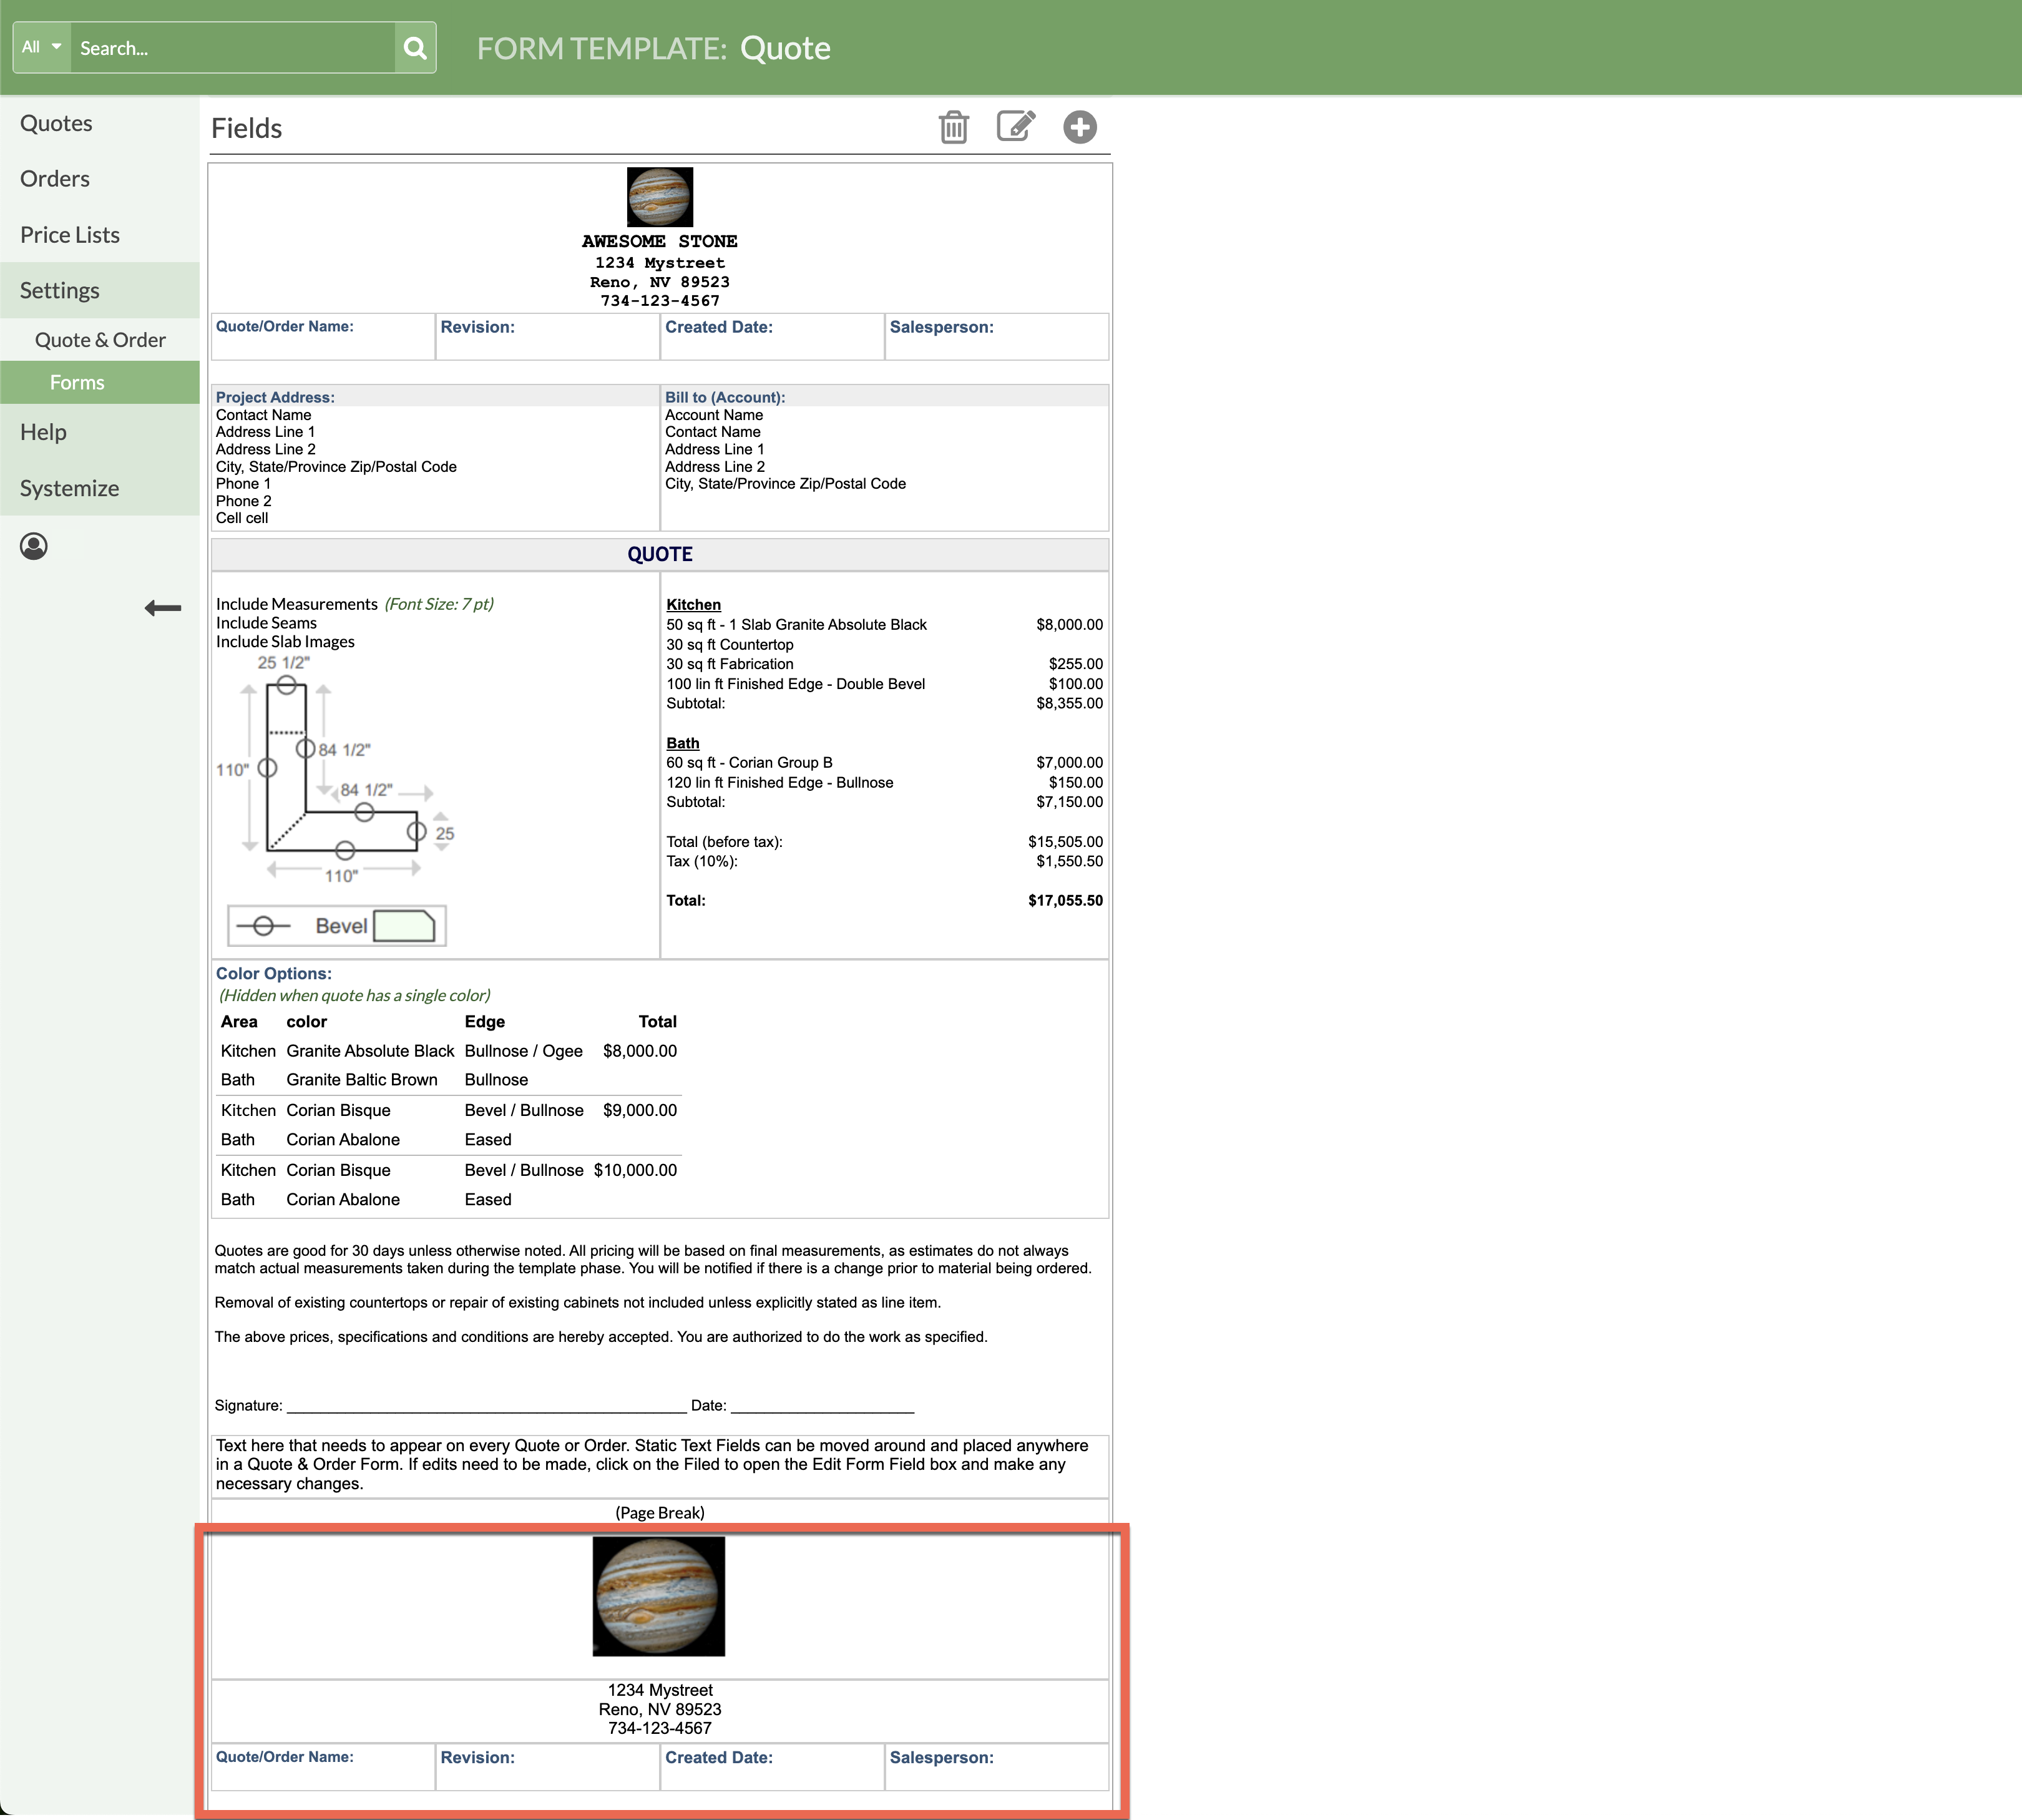
Task: Switch to the Forms tab
Action: point(77,381)
